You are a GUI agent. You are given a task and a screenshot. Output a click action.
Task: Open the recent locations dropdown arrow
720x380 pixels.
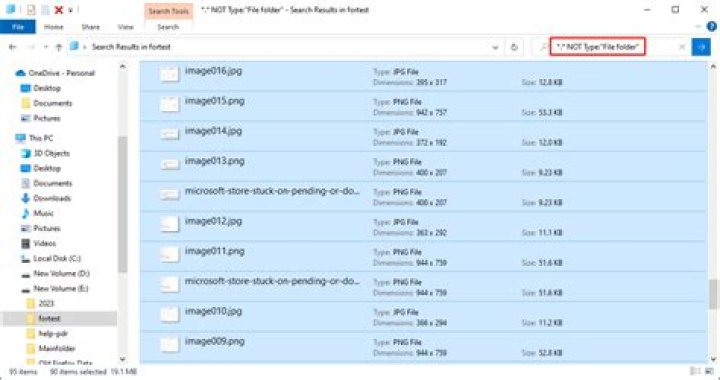pos(45,47)
